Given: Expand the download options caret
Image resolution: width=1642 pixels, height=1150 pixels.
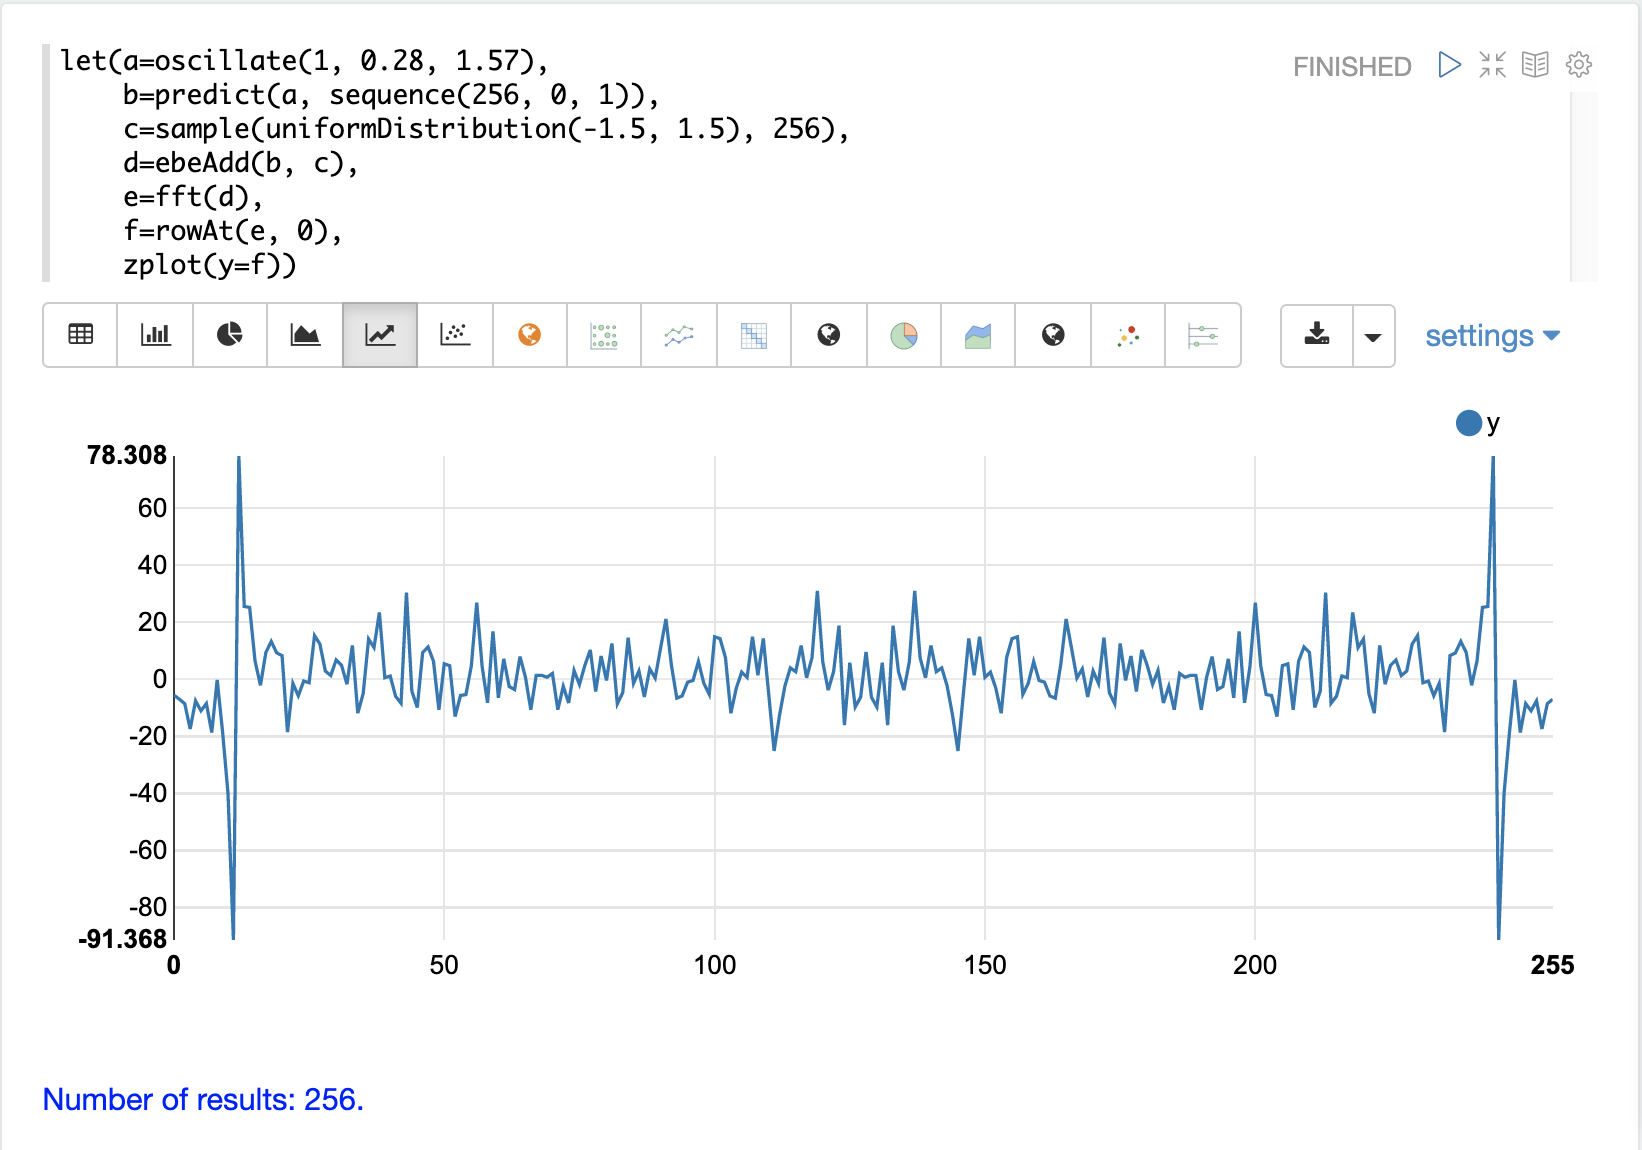Looking at the screenshot, I should 1373,336.
